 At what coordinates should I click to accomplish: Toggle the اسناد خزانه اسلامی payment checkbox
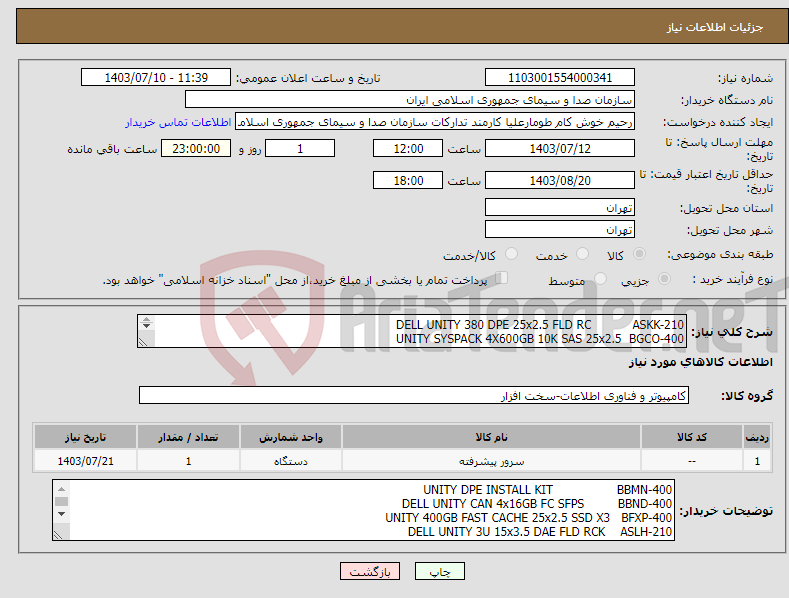coord(501,278)
